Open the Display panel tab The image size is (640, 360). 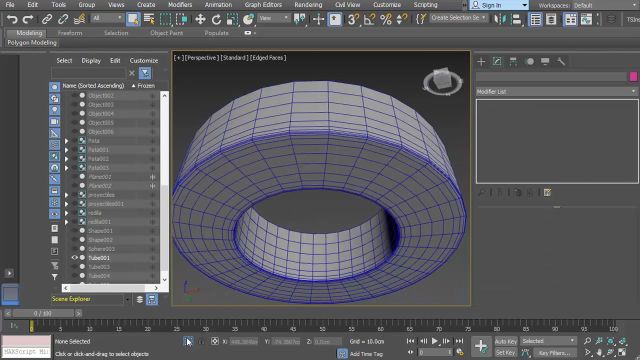point(545,62)
